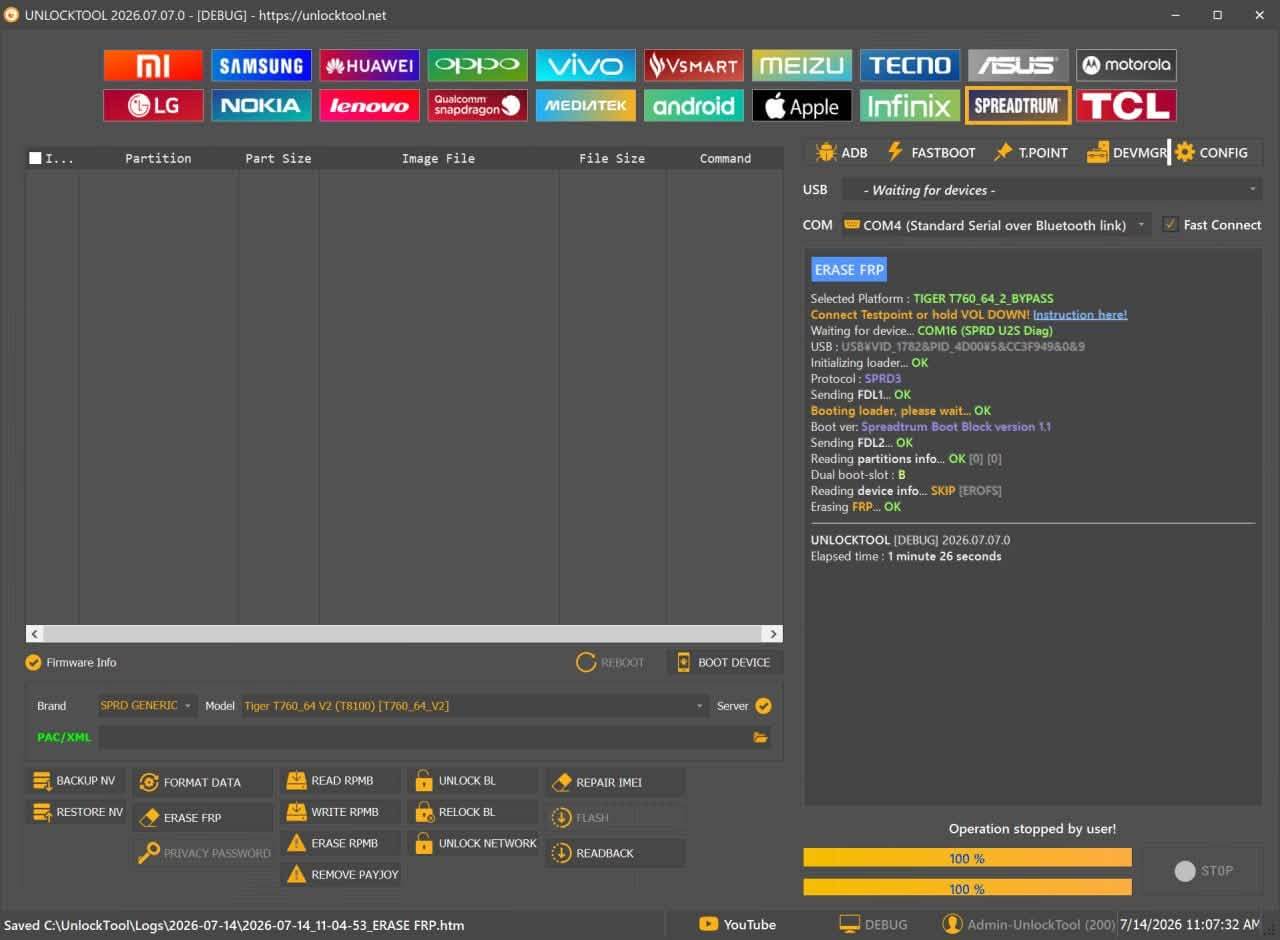Click the ERASE FRP button
Screen dimensions: 1280x940
(203, 817)
